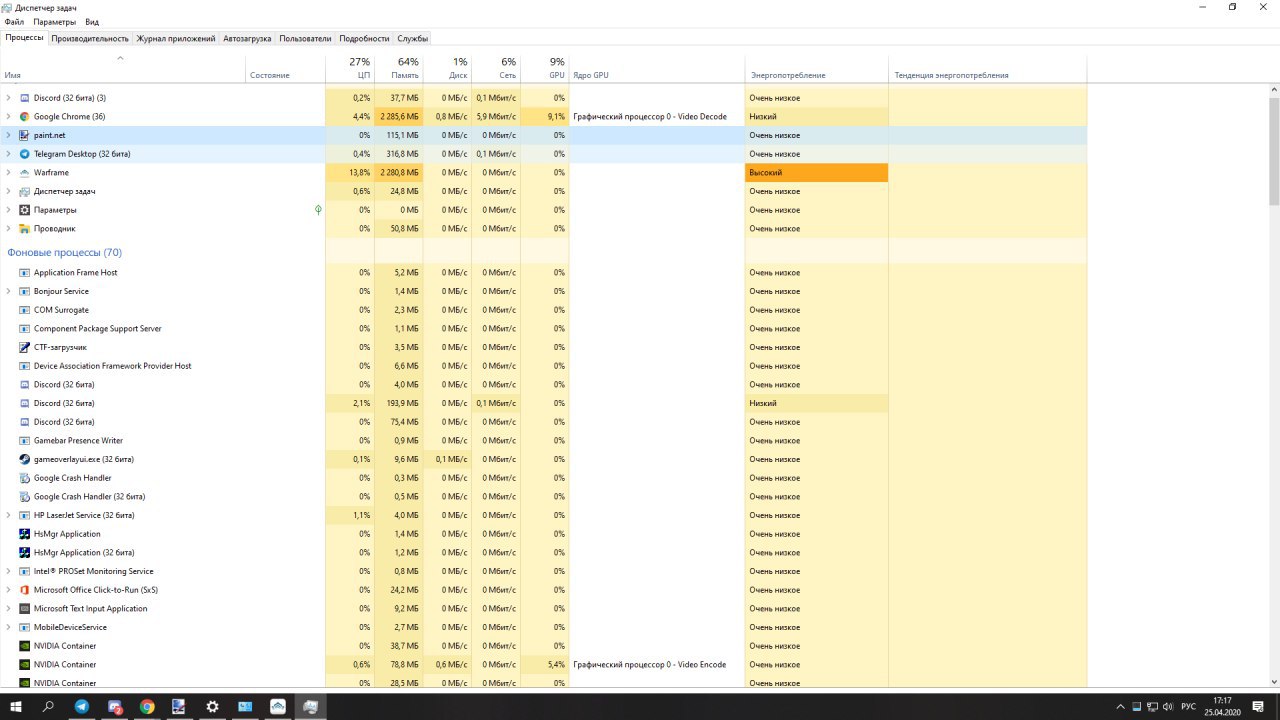The width and height of the screenshot is (1280, 720).
Task: Open the Вид menu
Action: 92,22
